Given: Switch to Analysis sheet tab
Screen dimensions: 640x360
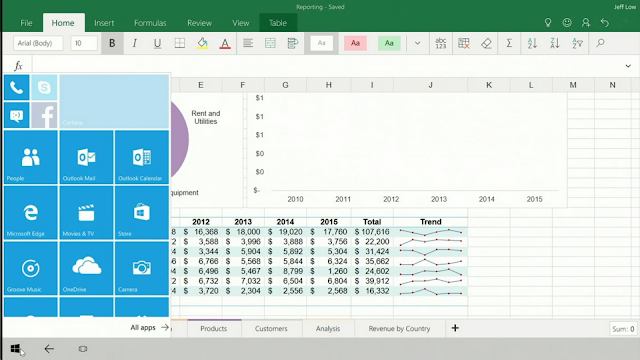Looking at the screenshot, I should tap(328, 329).
